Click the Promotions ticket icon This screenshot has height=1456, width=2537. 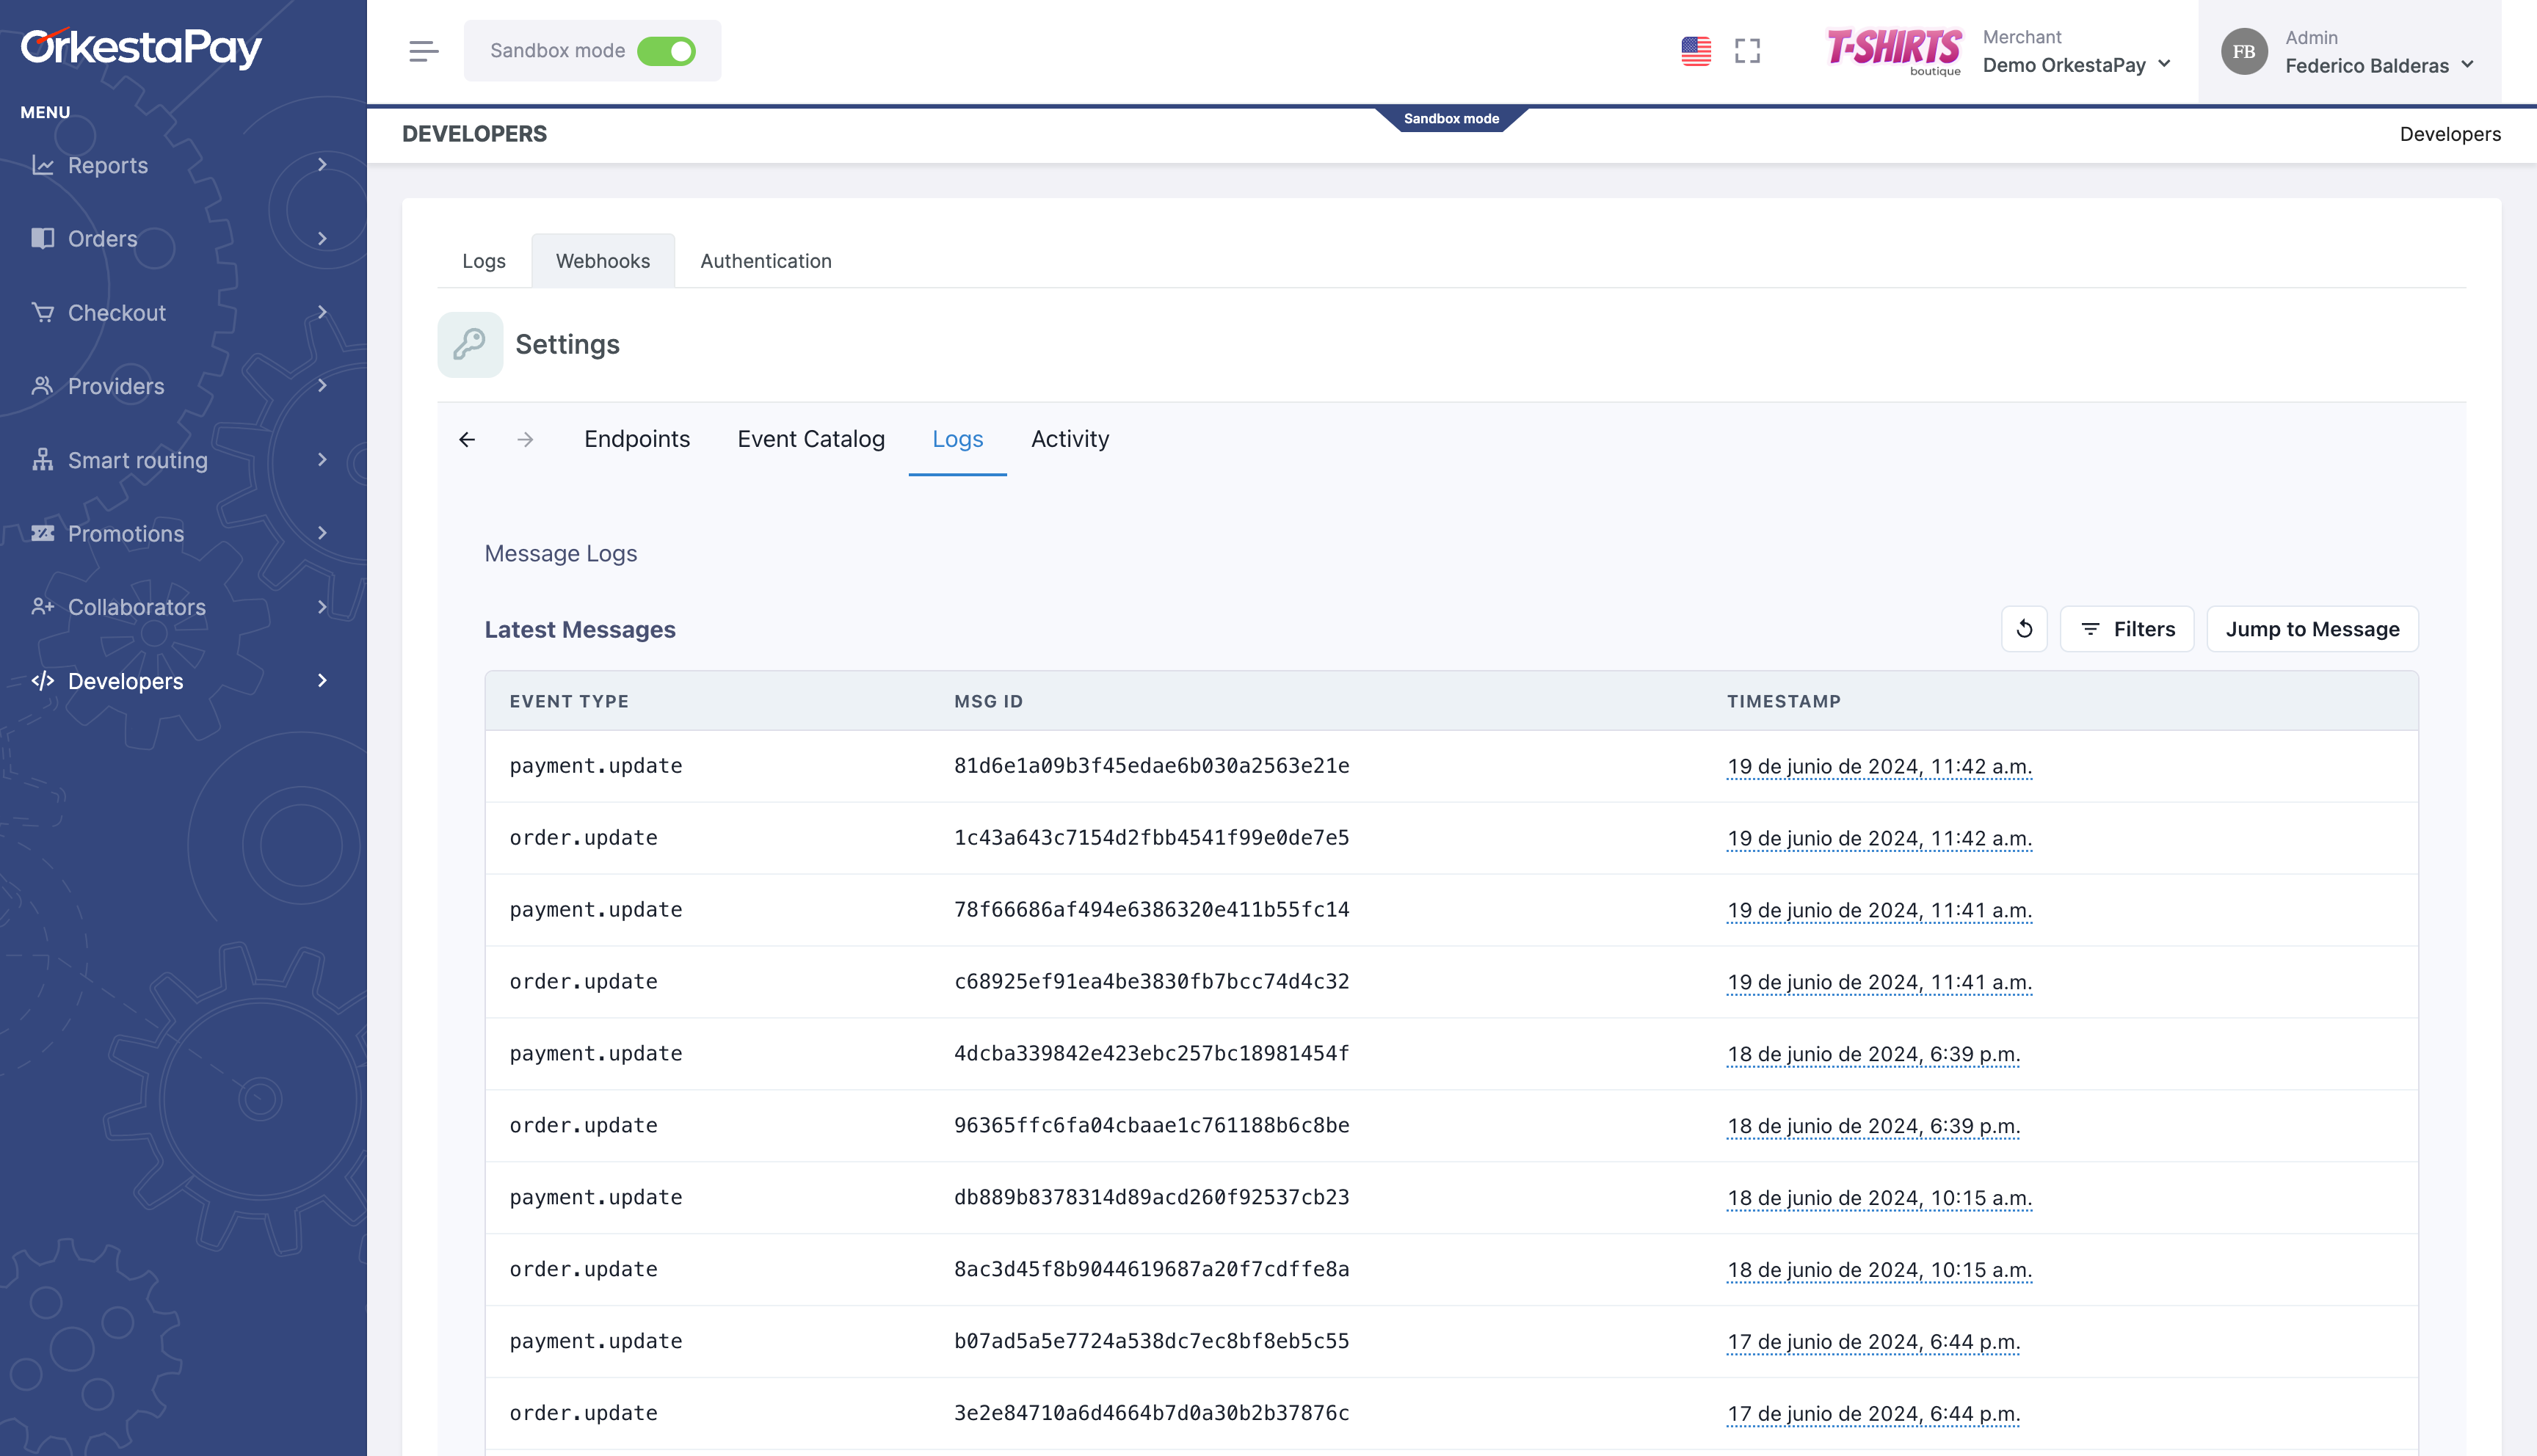coord(42,533)
